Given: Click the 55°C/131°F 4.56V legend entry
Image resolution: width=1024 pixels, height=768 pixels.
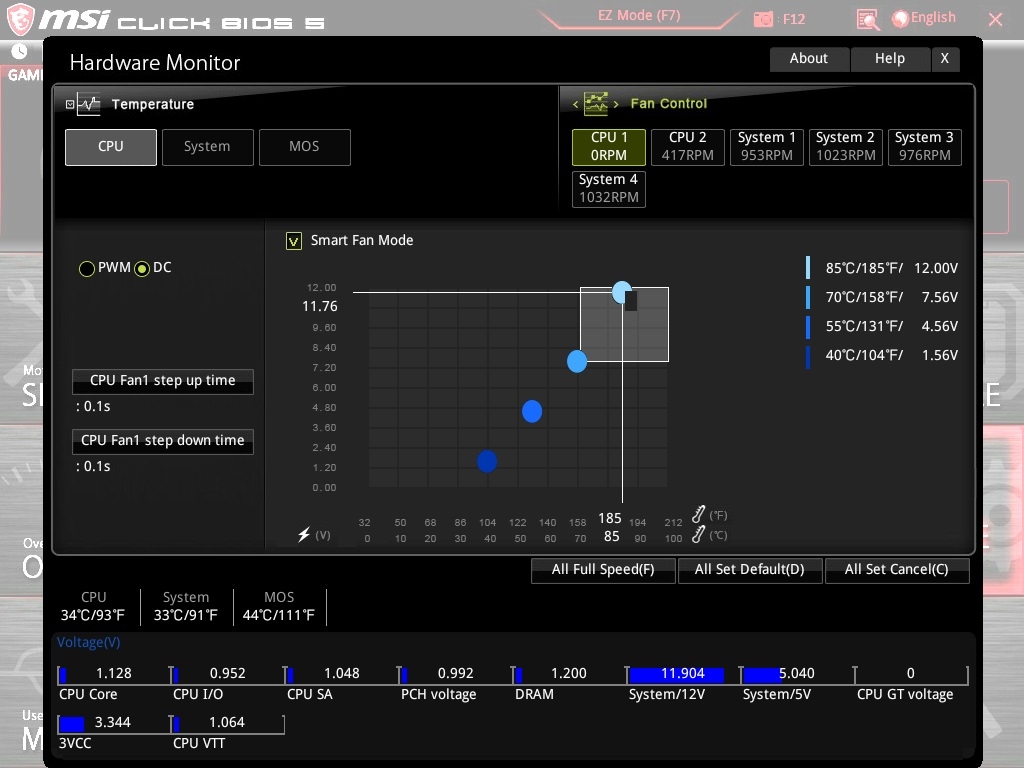Looking at the screenshot, I should [882, 326].
